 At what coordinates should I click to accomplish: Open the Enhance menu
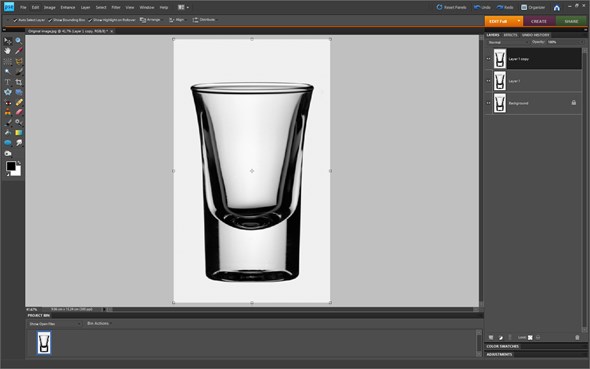click(68, 7)
